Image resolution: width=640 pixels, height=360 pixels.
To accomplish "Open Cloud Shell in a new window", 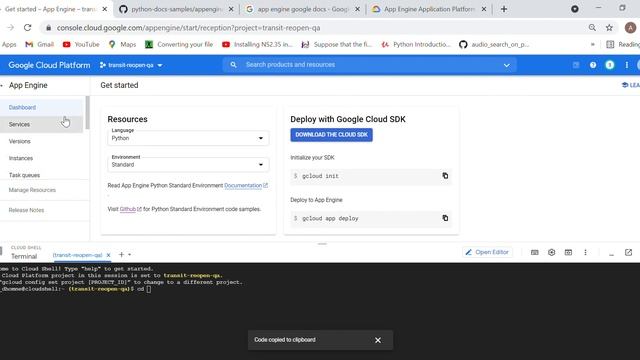I will click(x=628, y=253).
